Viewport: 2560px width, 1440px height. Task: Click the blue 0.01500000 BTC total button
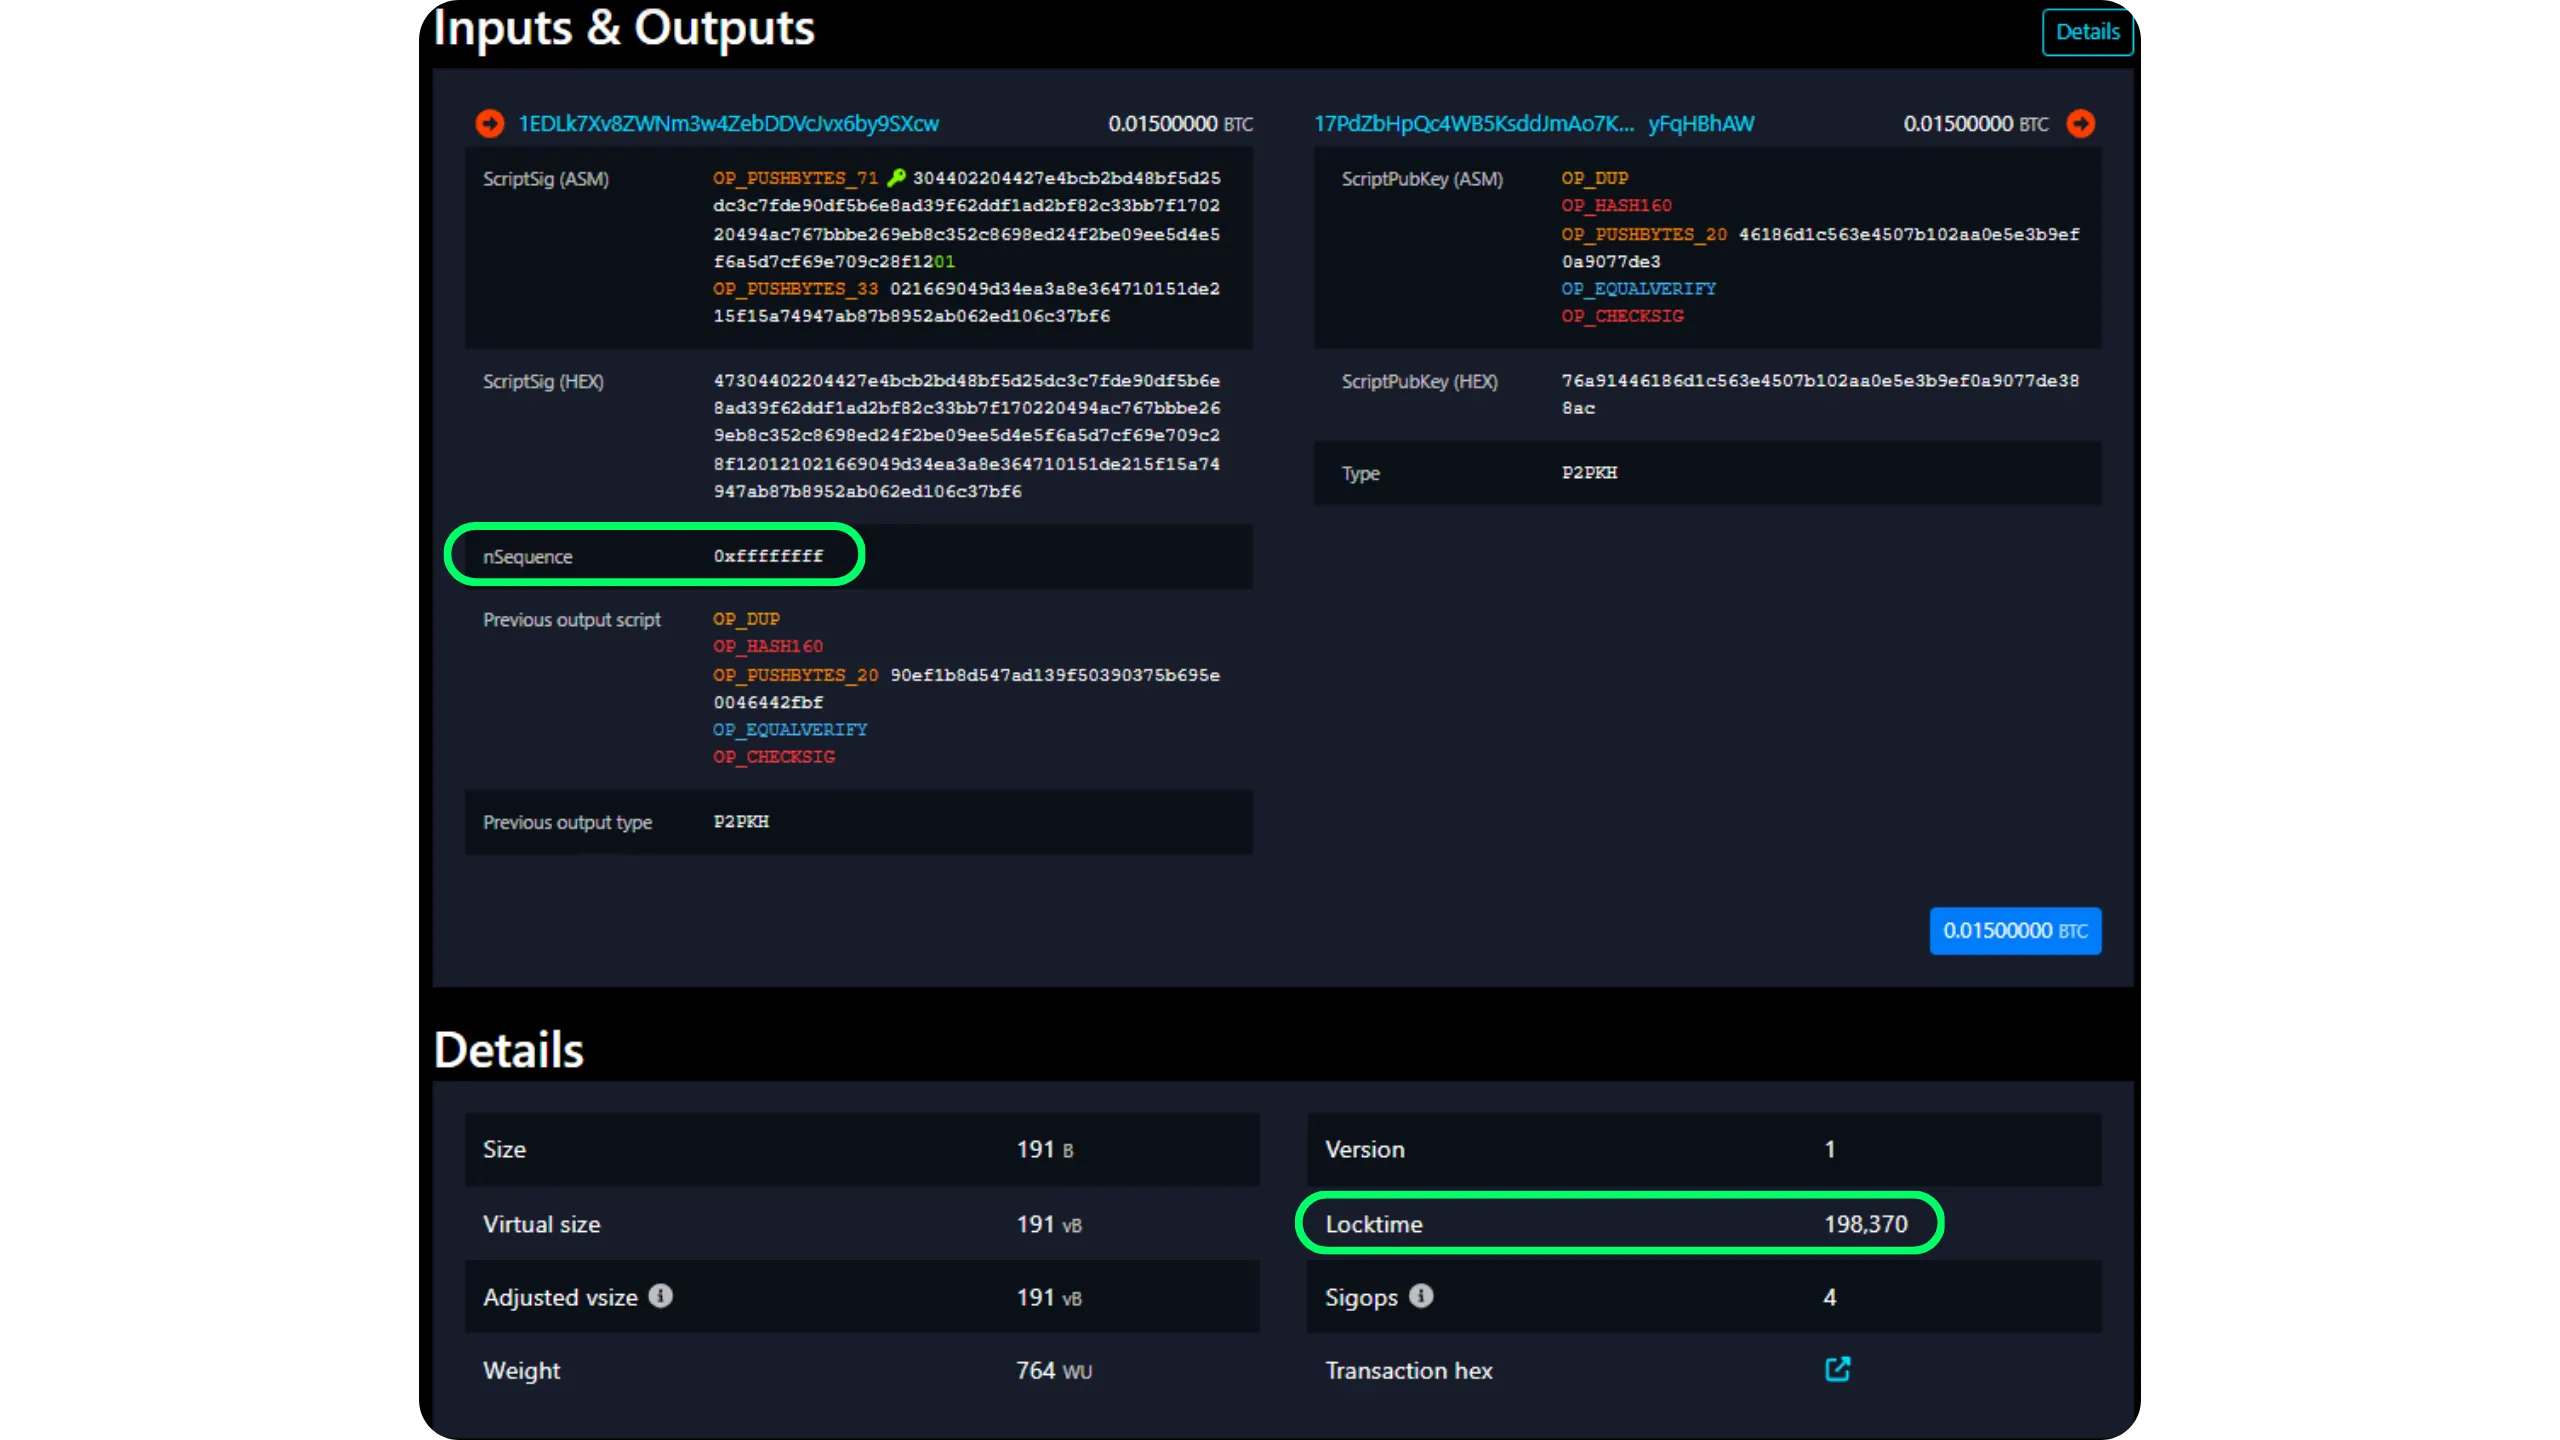click(2015, 931)
